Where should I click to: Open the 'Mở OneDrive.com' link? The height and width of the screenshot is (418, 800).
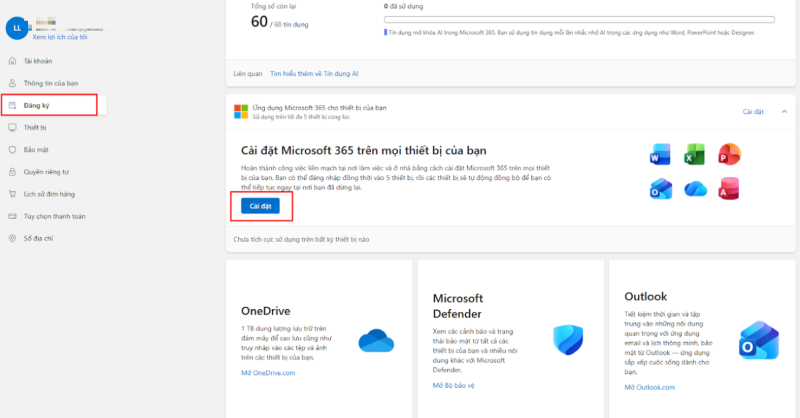tap(268, 373)
